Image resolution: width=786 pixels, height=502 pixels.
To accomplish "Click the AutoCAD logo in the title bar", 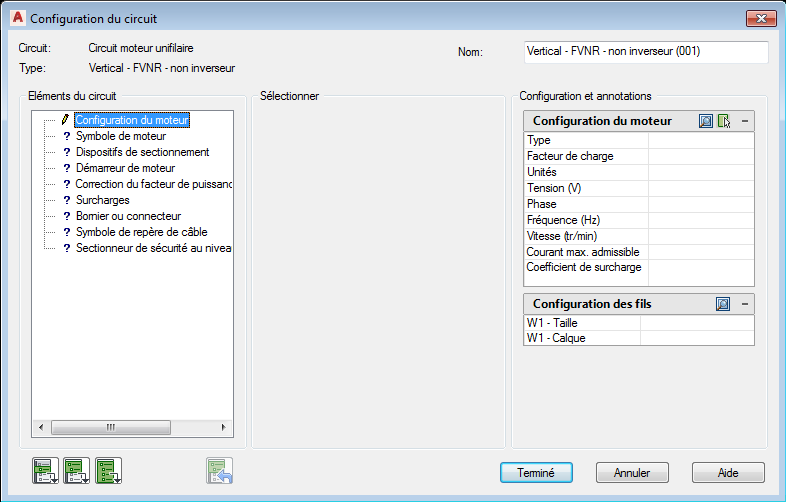I will (x=16, y=18).
